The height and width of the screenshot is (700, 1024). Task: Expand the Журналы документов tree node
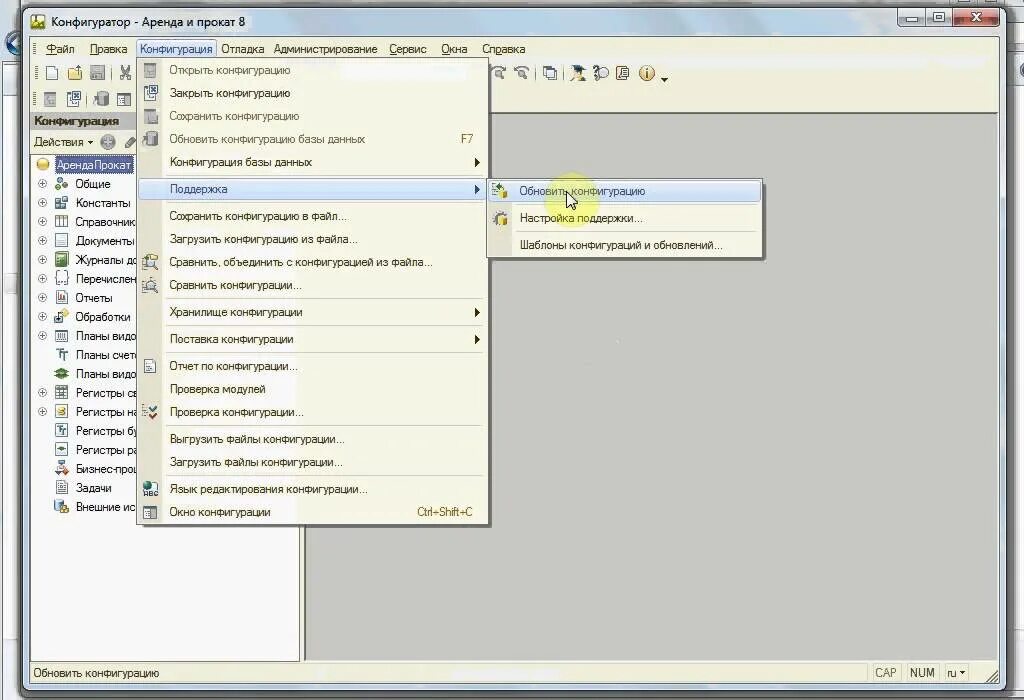point(42,259)
